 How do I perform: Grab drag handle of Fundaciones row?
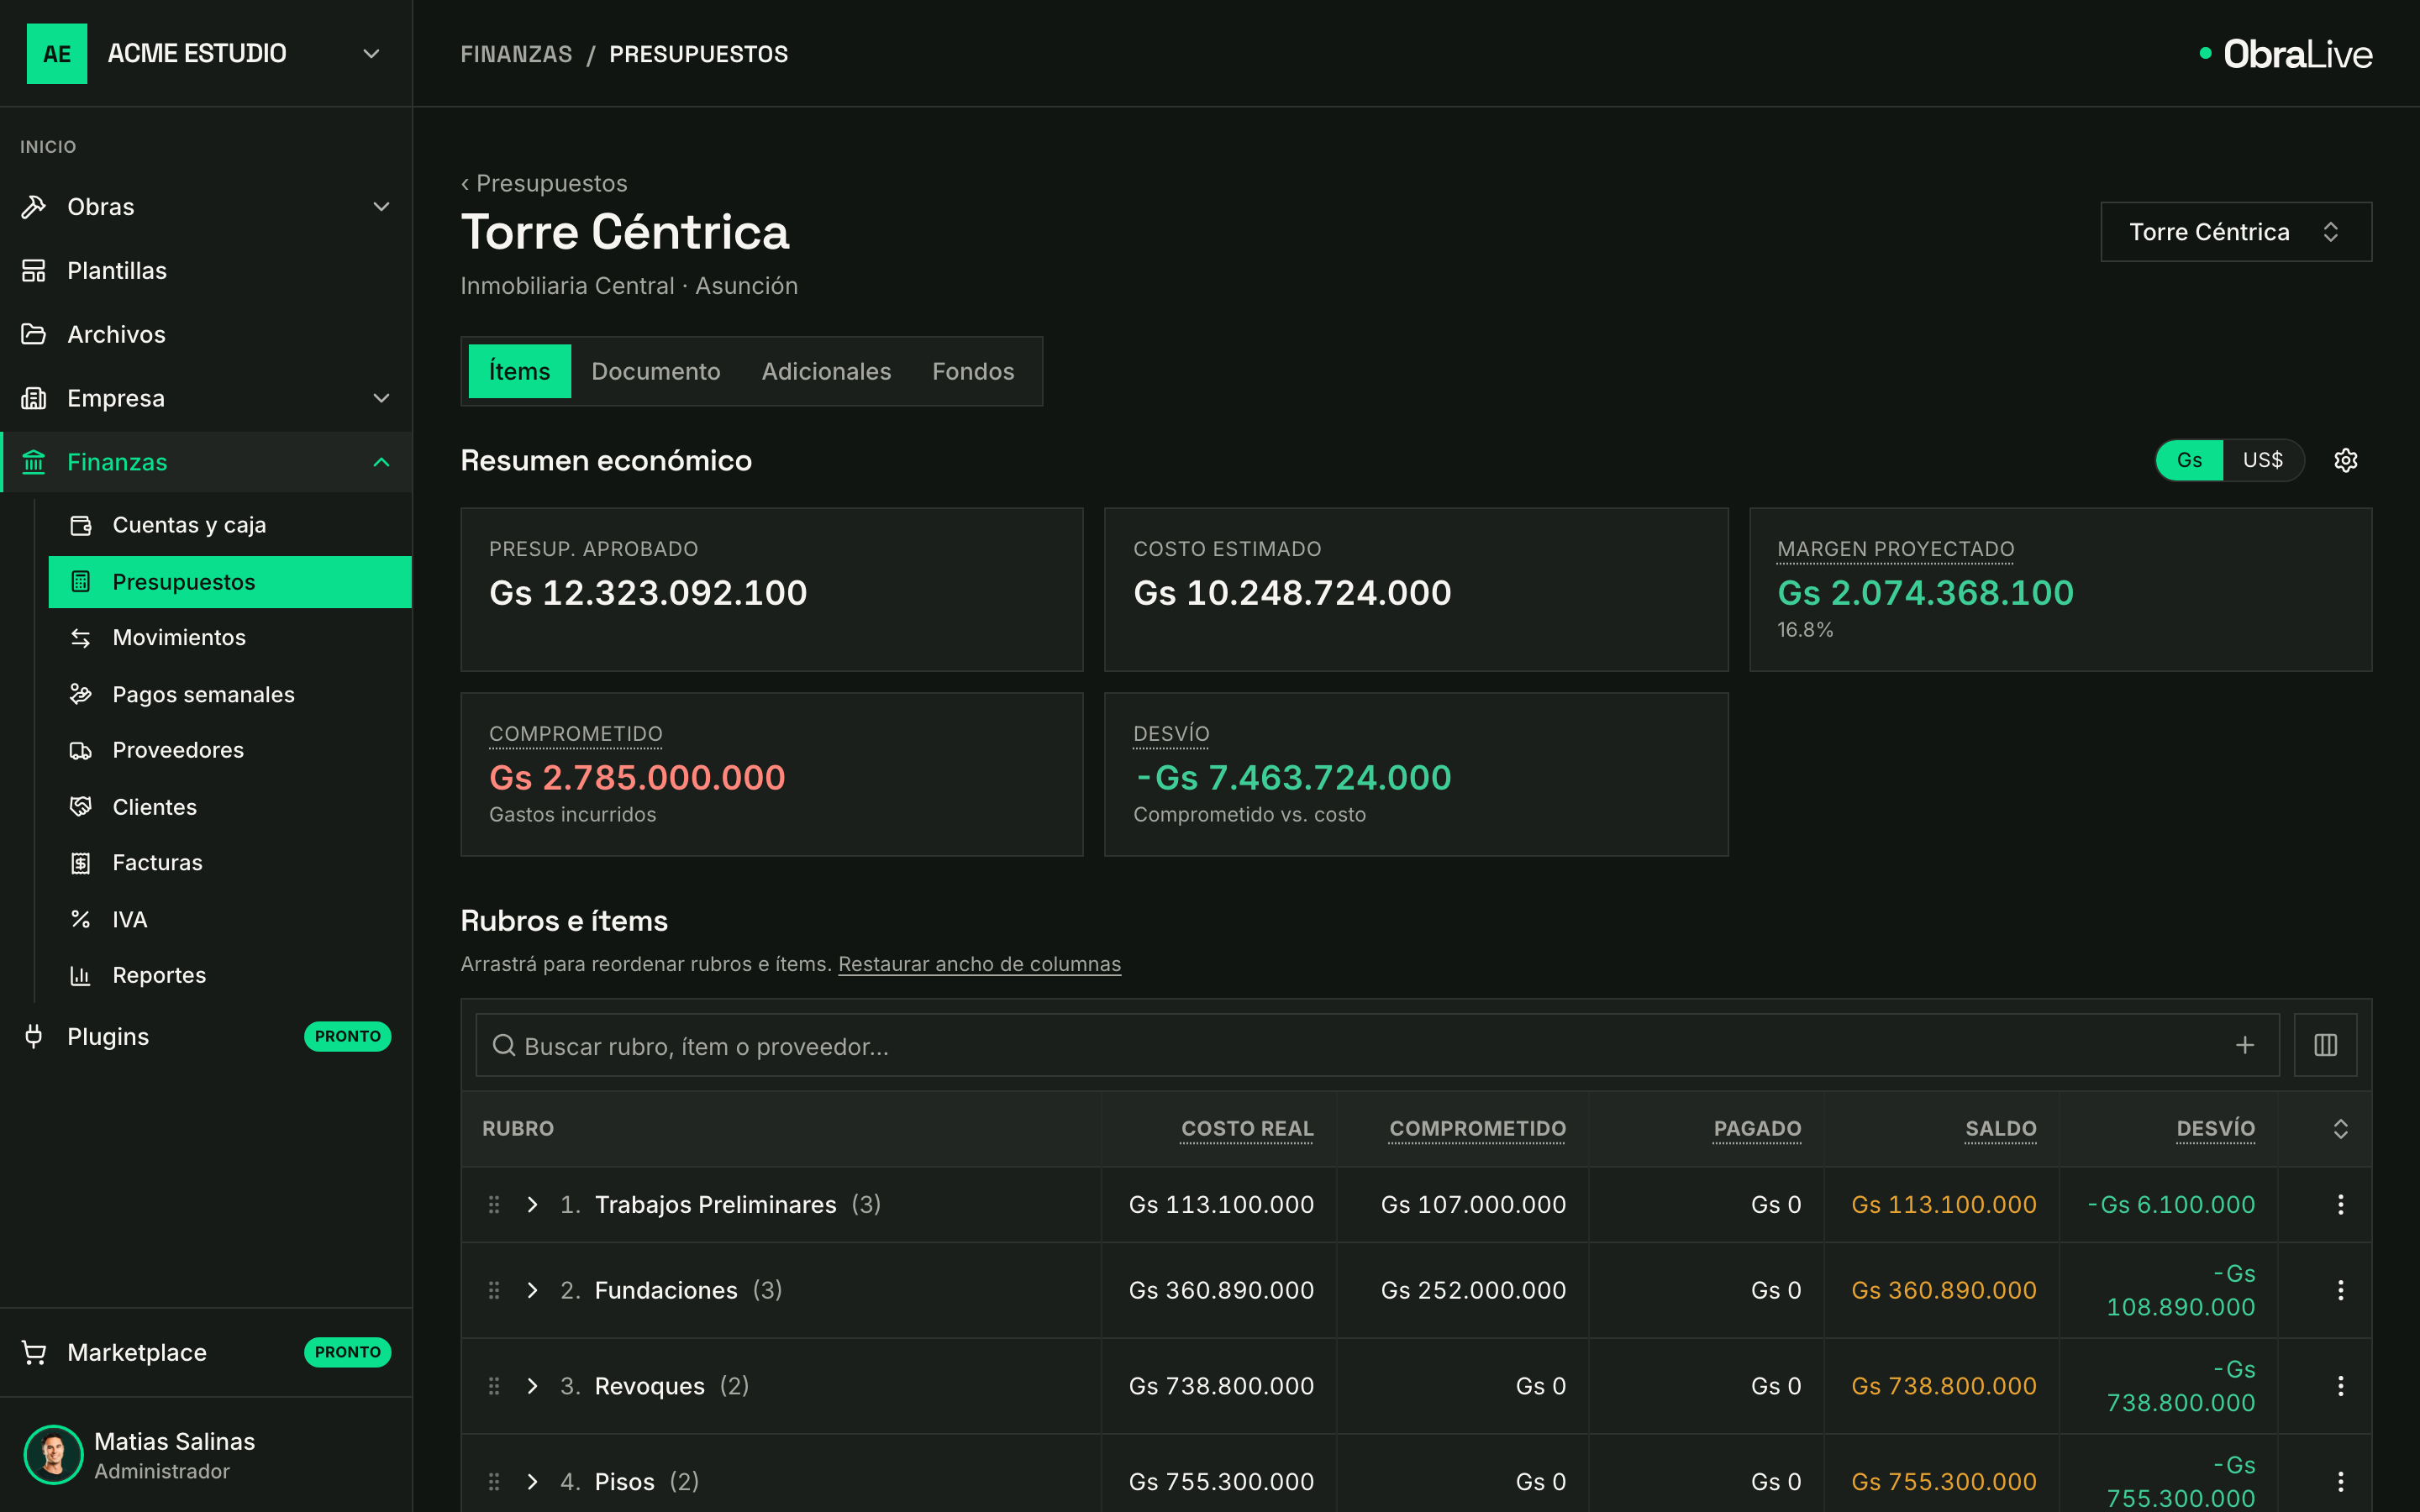pos(494,1290)
